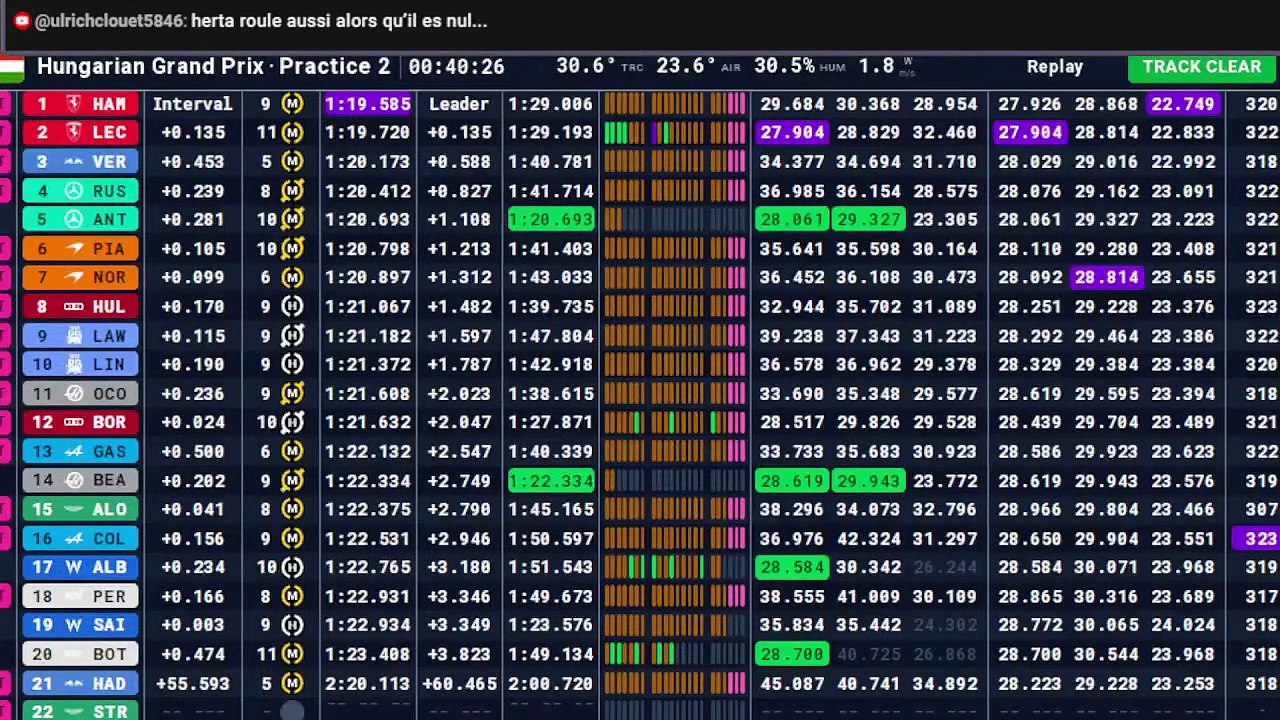This screenshot has width=1280, height=720.
Task: Click BOR's mini-sector bar strip
Action: pyautogui.click(x=675, y=423)
